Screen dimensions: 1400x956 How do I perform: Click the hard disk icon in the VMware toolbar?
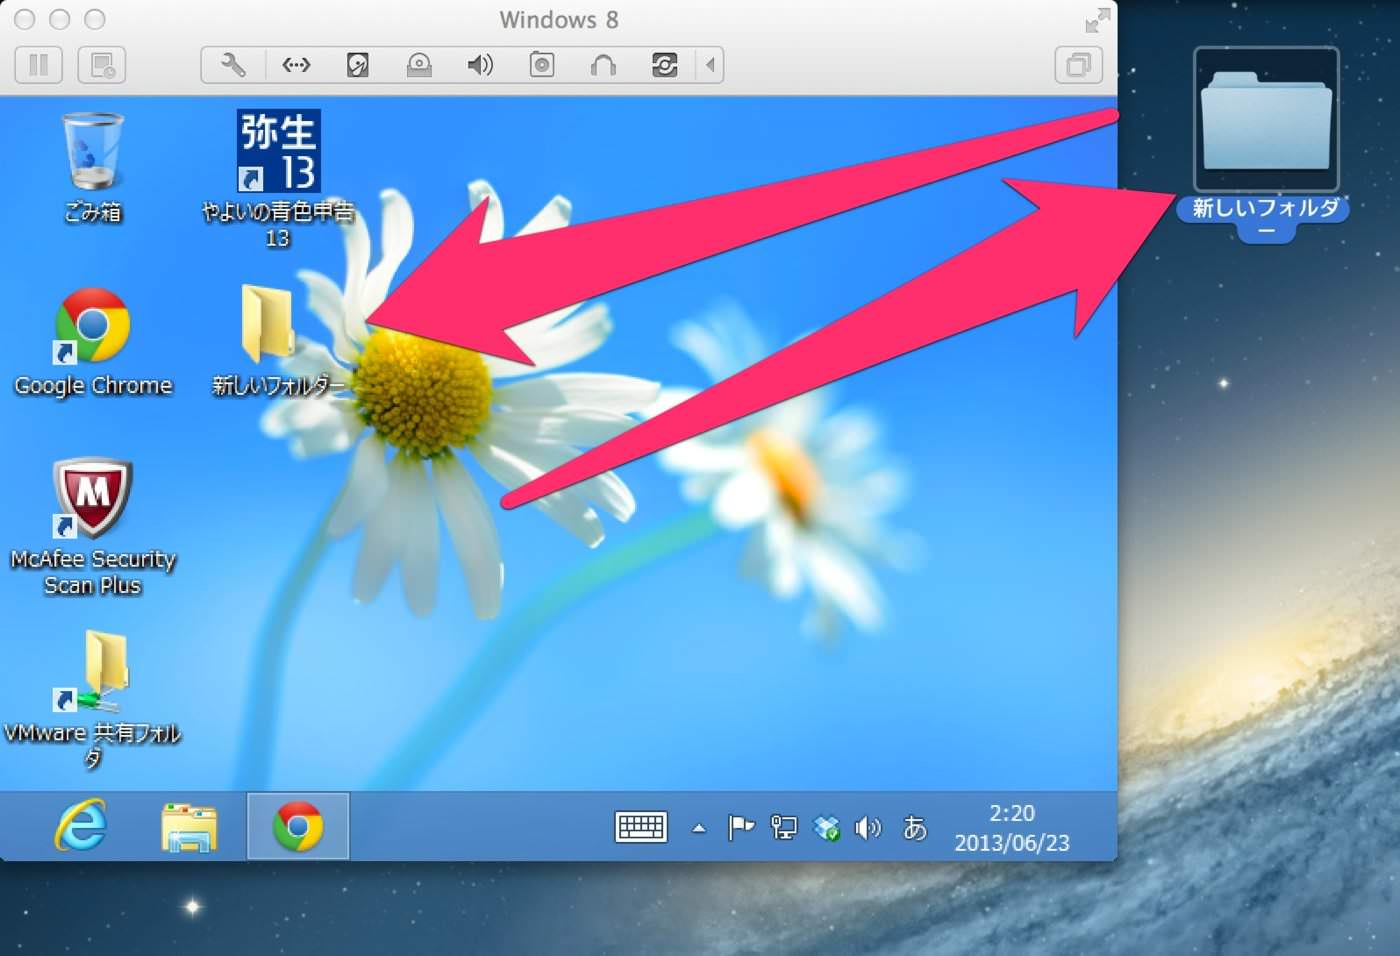(x=357, y=65)
